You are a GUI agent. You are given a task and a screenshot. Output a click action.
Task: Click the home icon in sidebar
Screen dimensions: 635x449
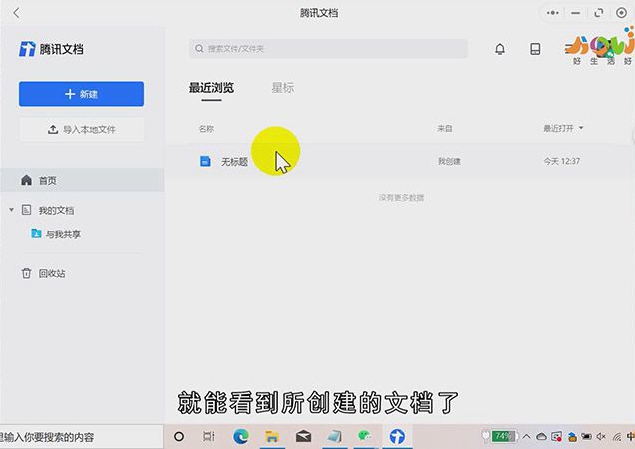26,180
